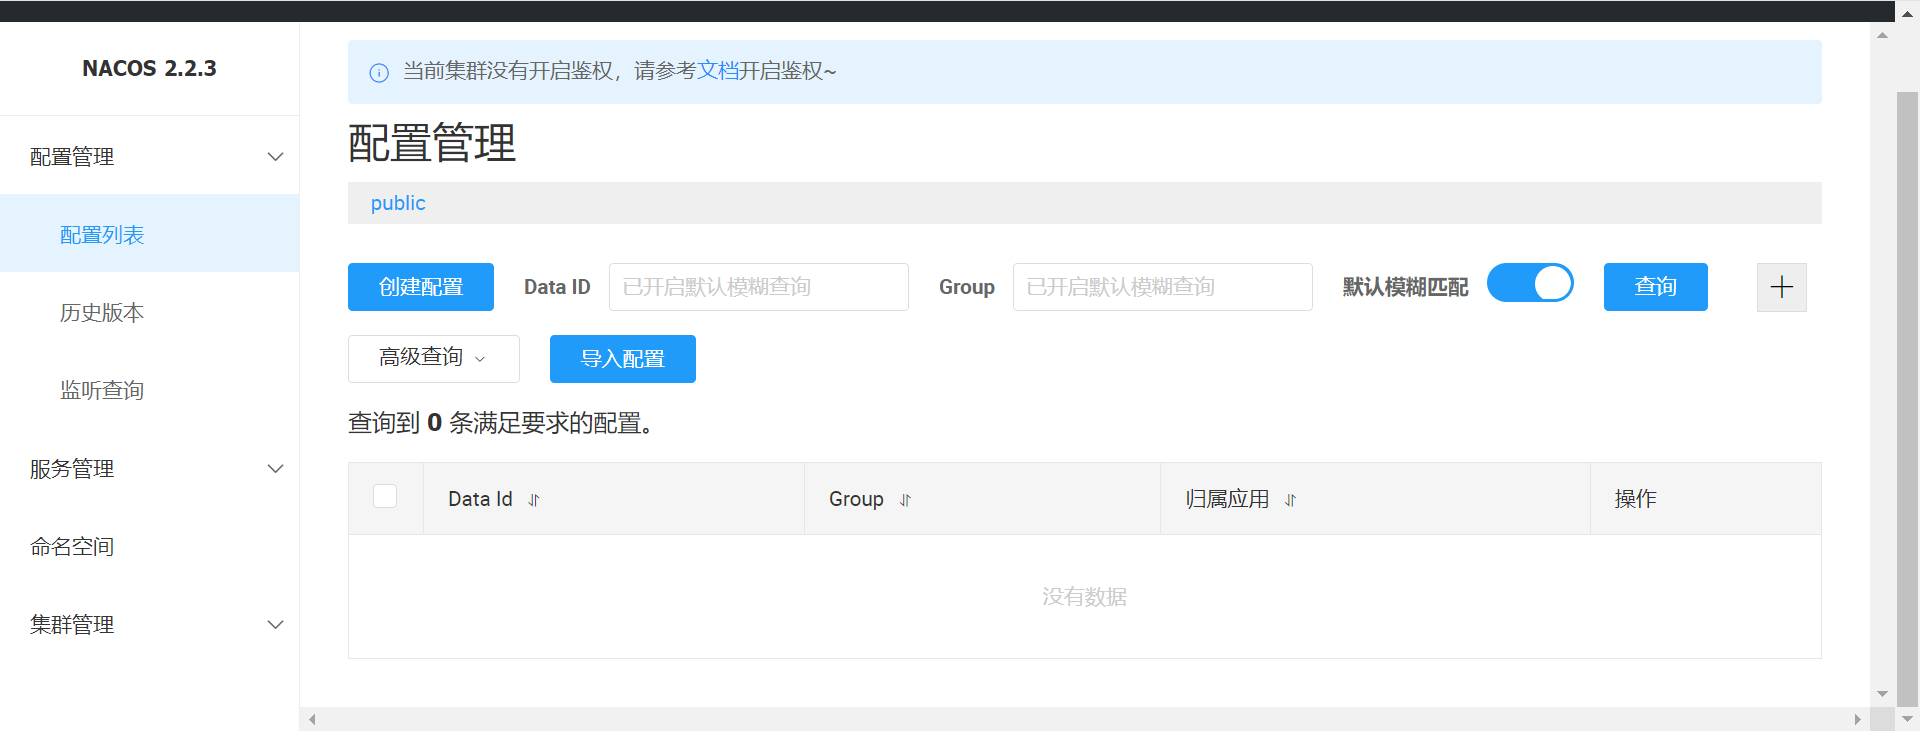Open the 高级查询 dropdown
Viewport: 1920px width, 731px height.
(433, 358)
